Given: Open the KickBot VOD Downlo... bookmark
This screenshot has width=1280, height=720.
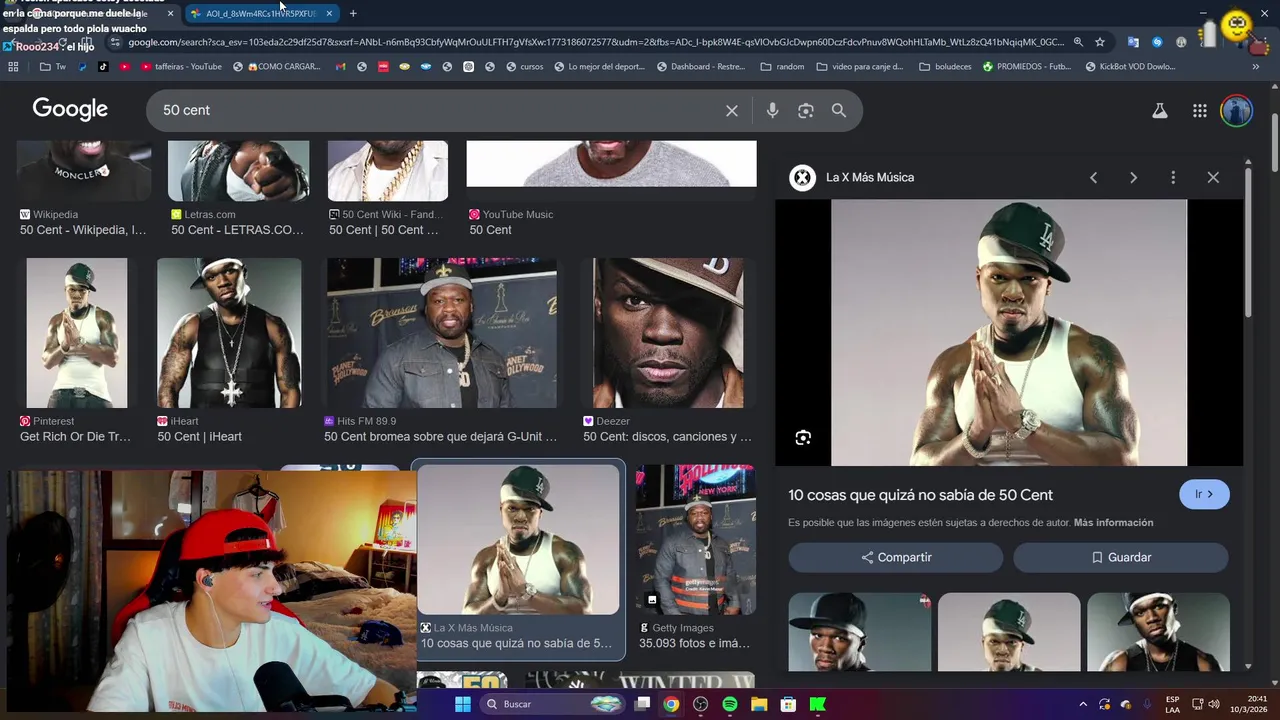Looking at the screenshot, I should click(1129, 67).
